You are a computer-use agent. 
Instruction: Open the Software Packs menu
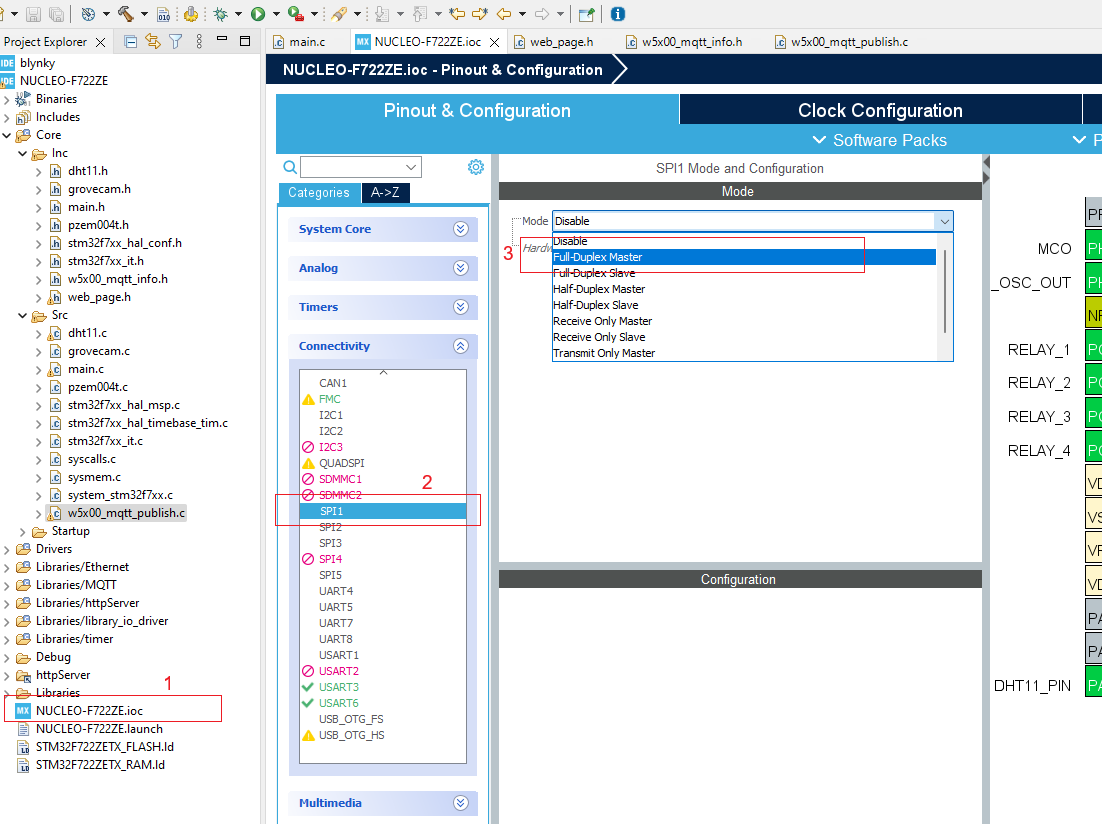tap(879, 140)
